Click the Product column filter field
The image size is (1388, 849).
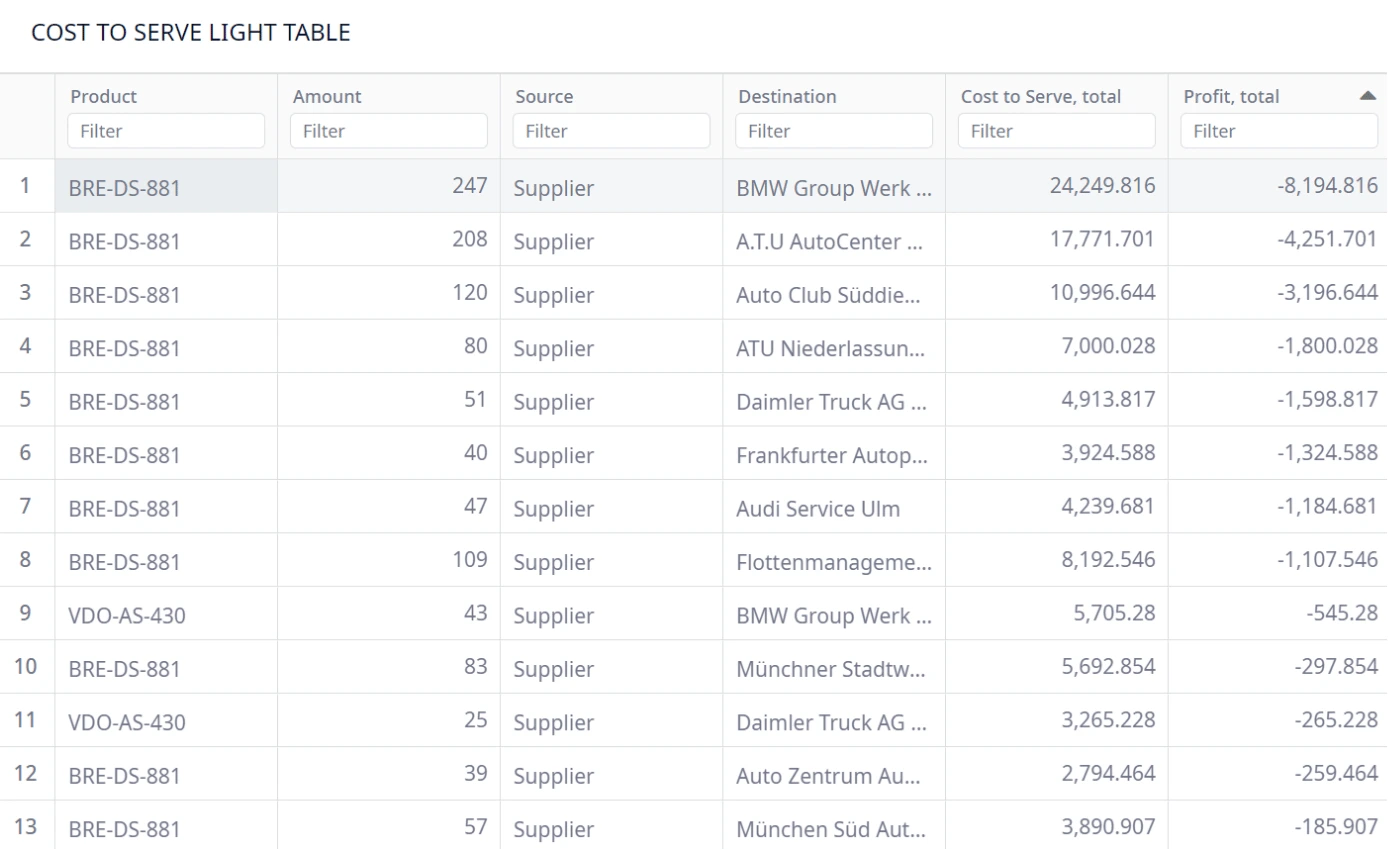[166, 131]
